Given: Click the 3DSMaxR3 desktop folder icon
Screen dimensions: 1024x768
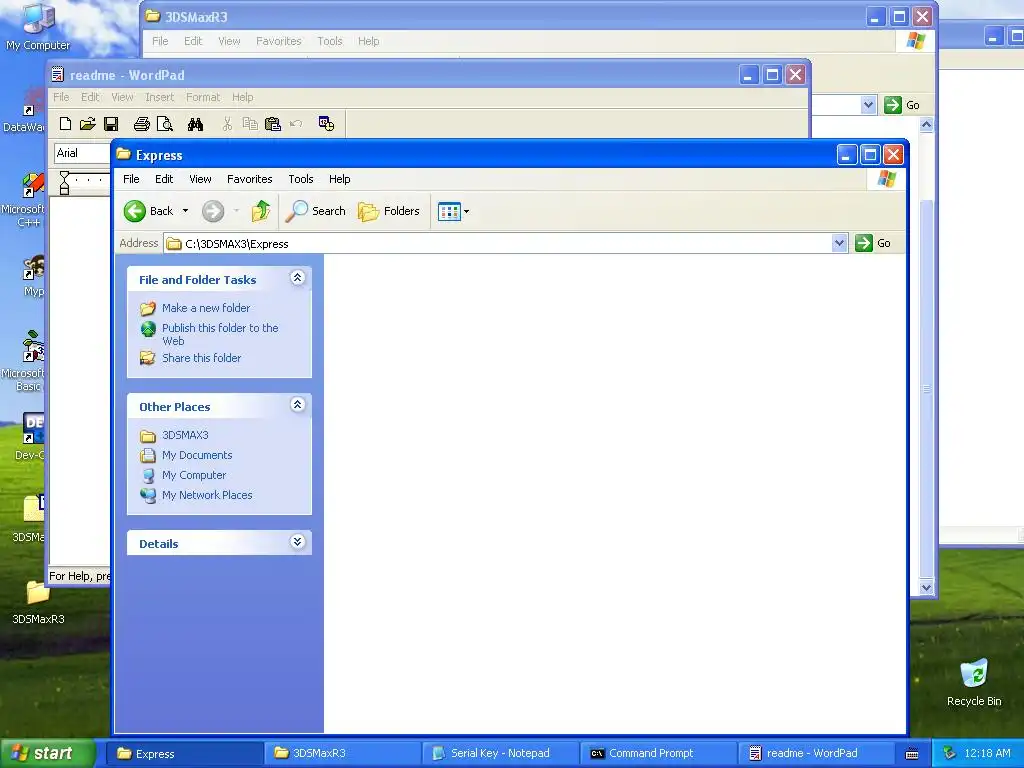Looking at the screenshot, I should click(x=38, y=602).
